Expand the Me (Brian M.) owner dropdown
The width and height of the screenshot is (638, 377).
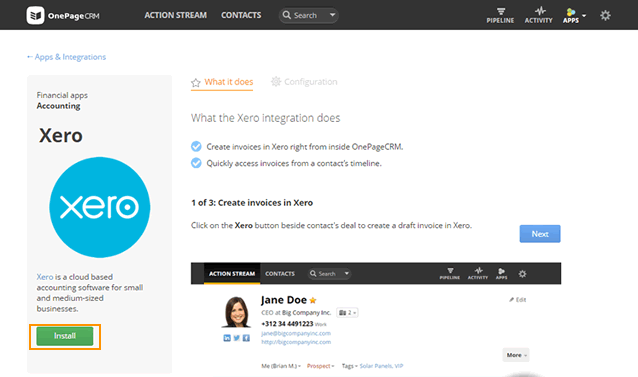(281, 366)
